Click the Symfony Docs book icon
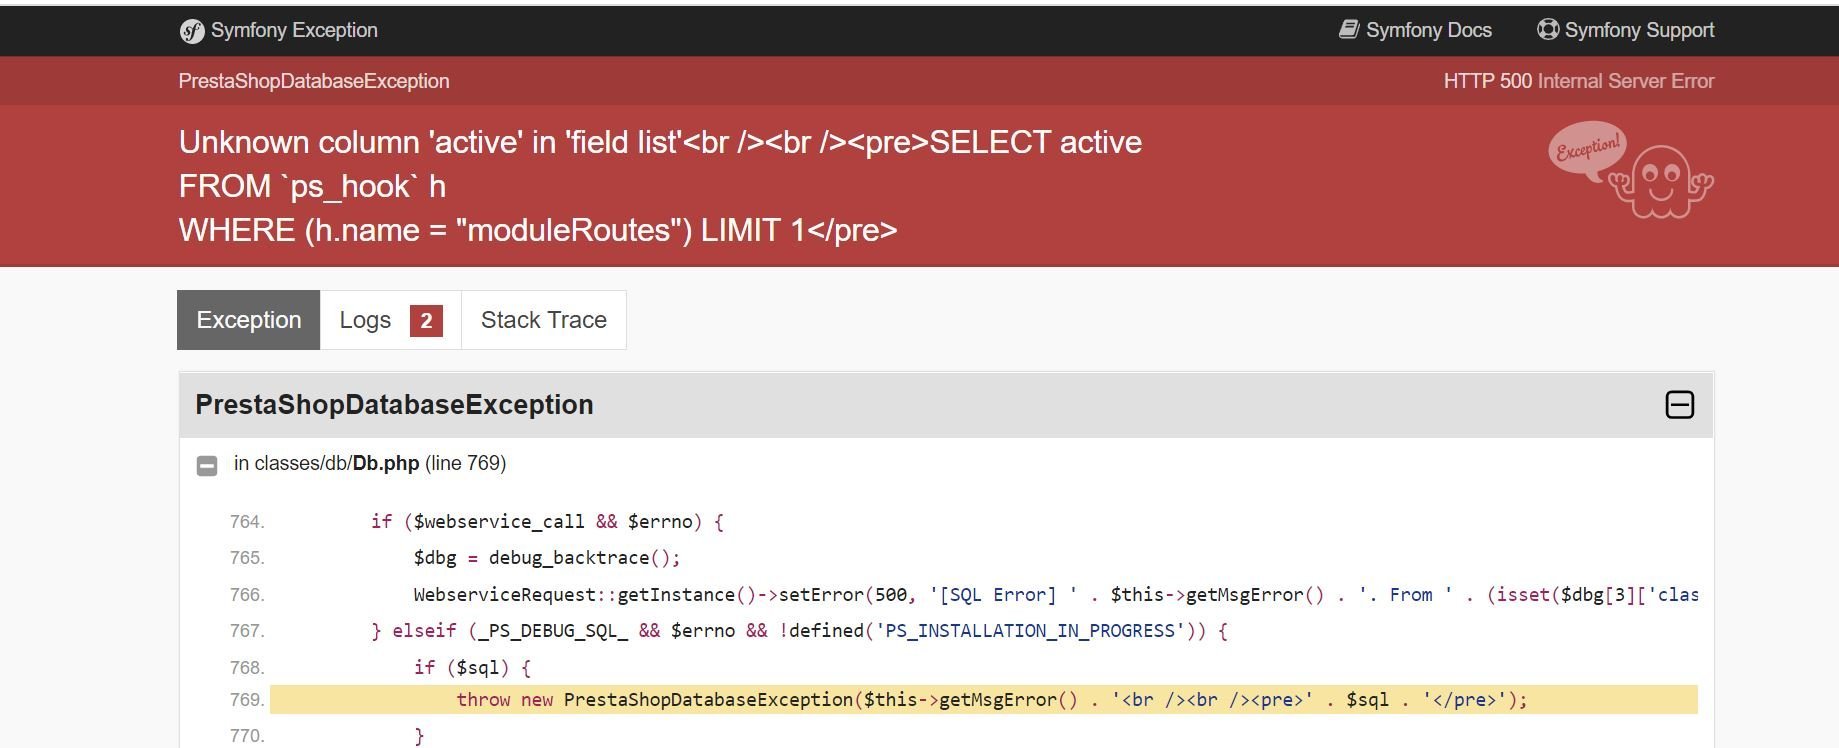 (1349, 30)
